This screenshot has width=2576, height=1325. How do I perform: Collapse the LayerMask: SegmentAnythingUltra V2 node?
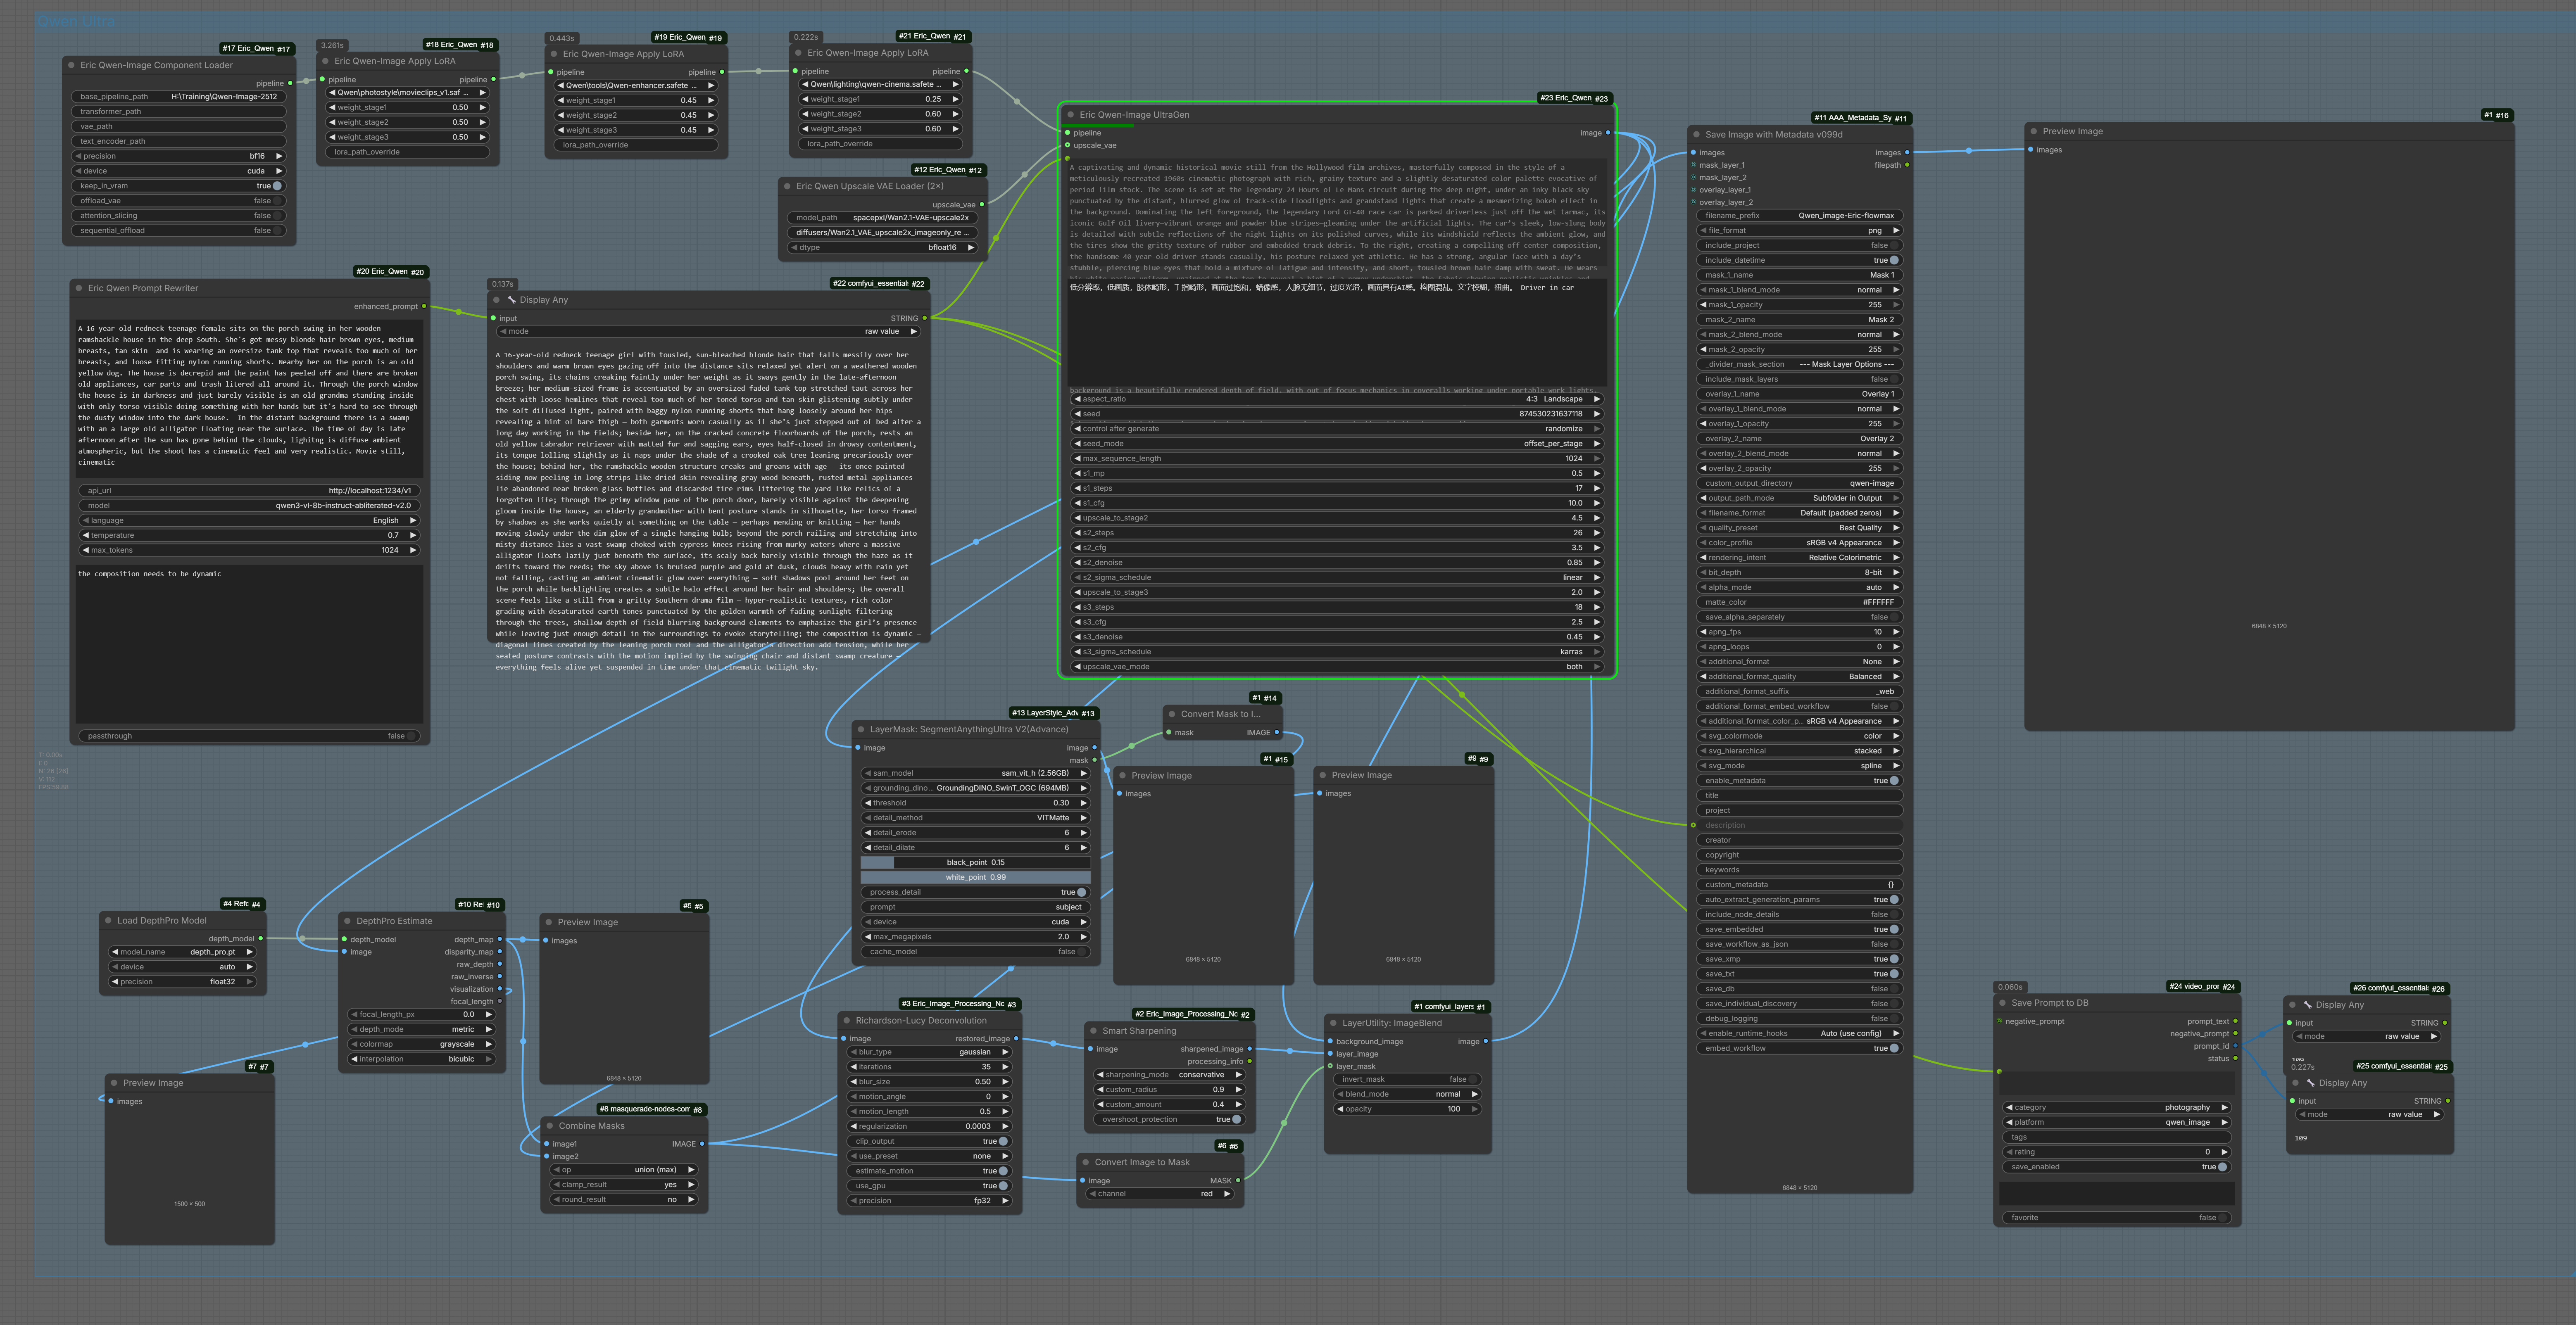(x=861, y=729)
